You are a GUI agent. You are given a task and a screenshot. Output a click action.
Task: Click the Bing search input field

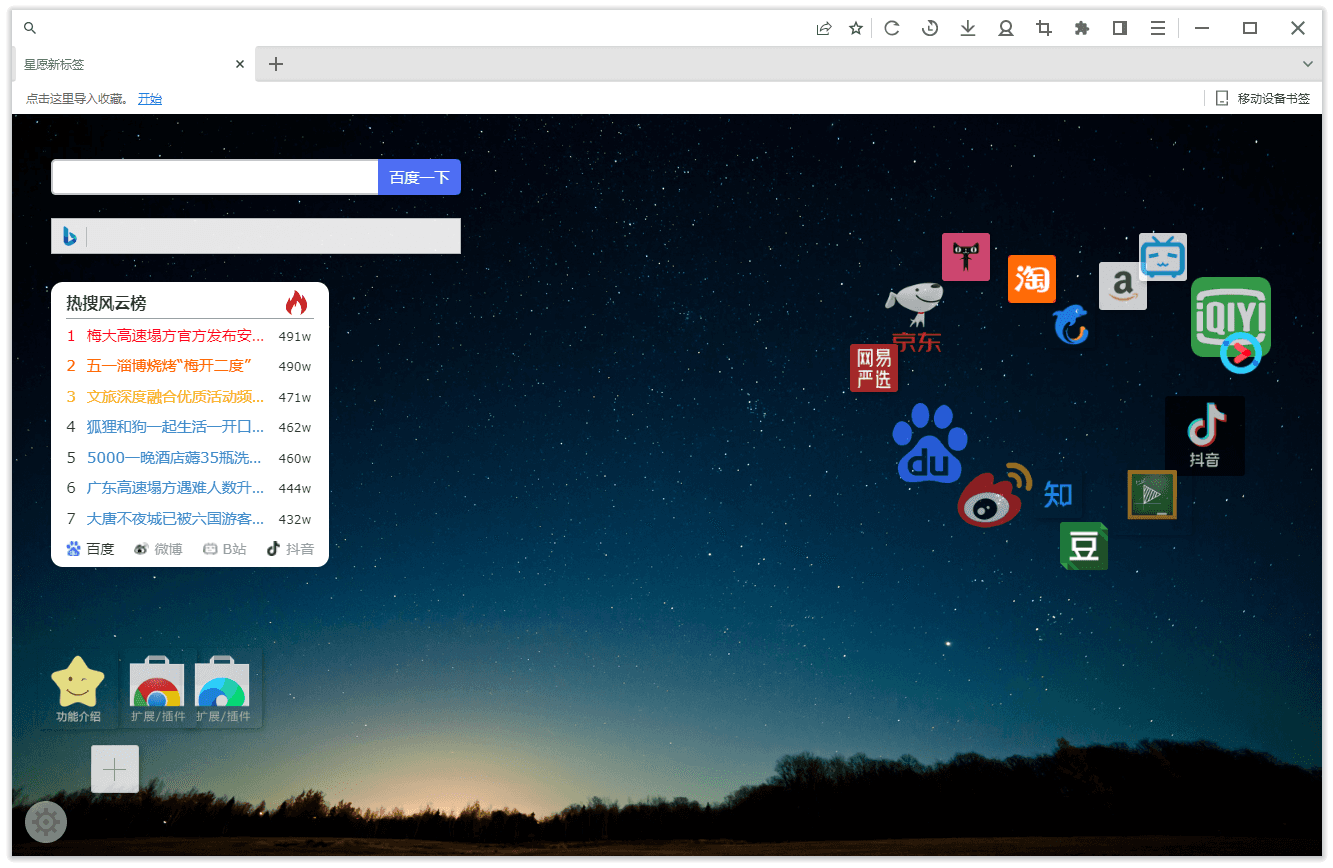(x=270, y=236)
